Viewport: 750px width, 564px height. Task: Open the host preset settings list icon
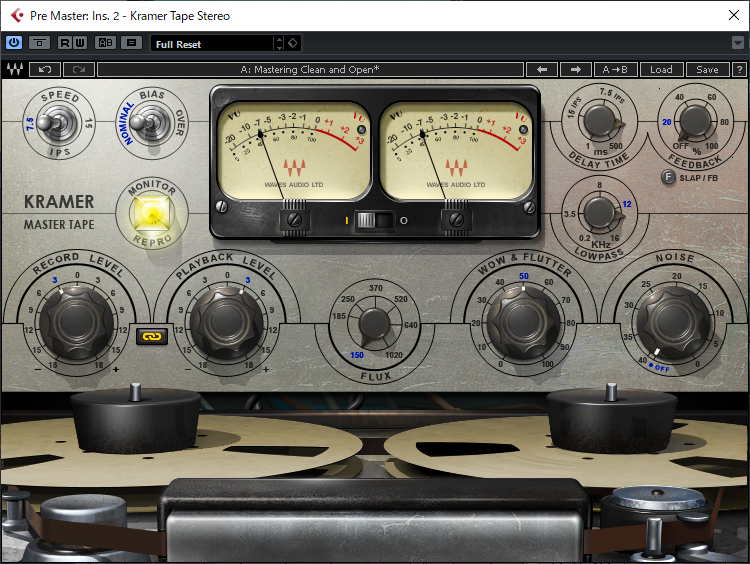click(x=131, y=43)
